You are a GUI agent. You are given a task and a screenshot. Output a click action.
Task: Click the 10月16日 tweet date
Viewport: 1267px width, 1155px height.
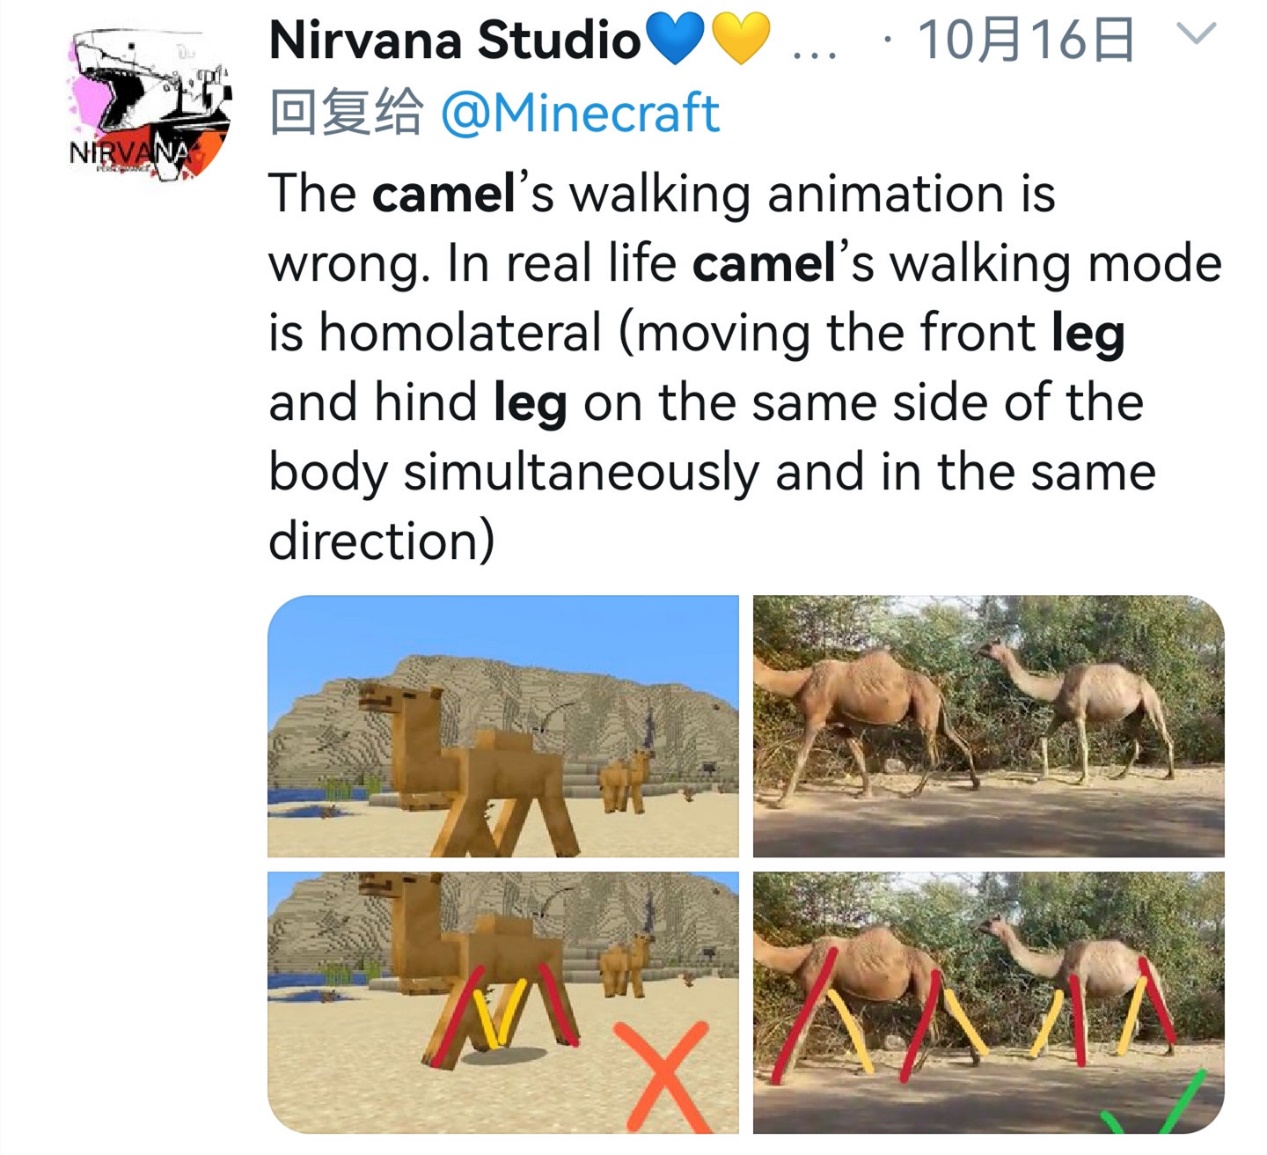point(1025,40)
